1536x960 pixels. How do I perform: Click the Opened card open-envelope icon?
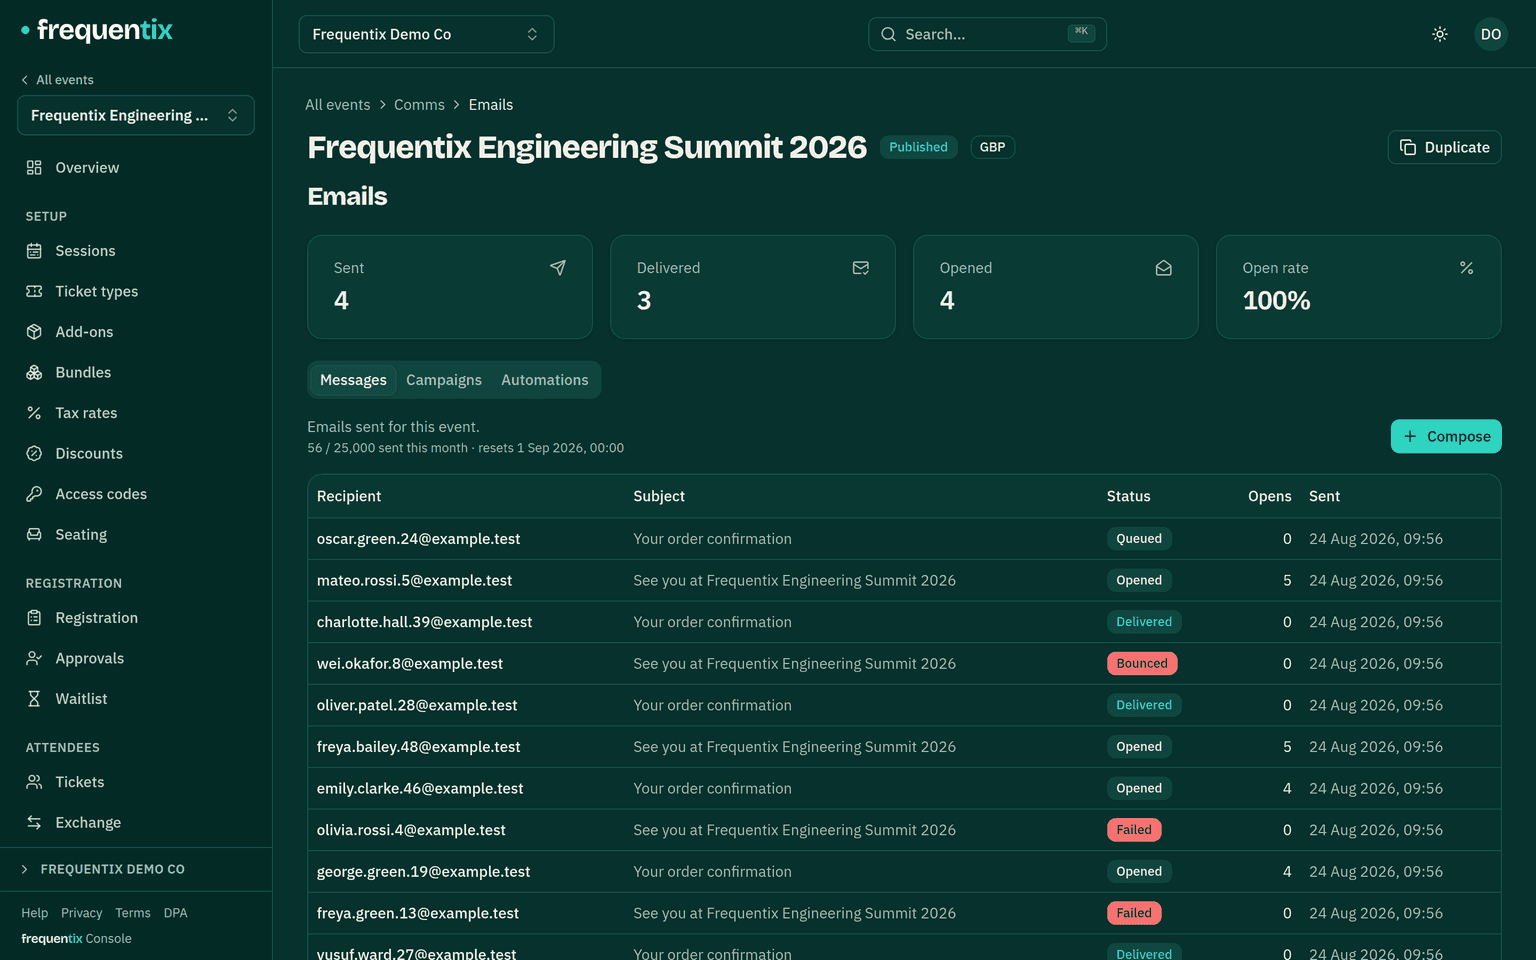click(1164, 268)
